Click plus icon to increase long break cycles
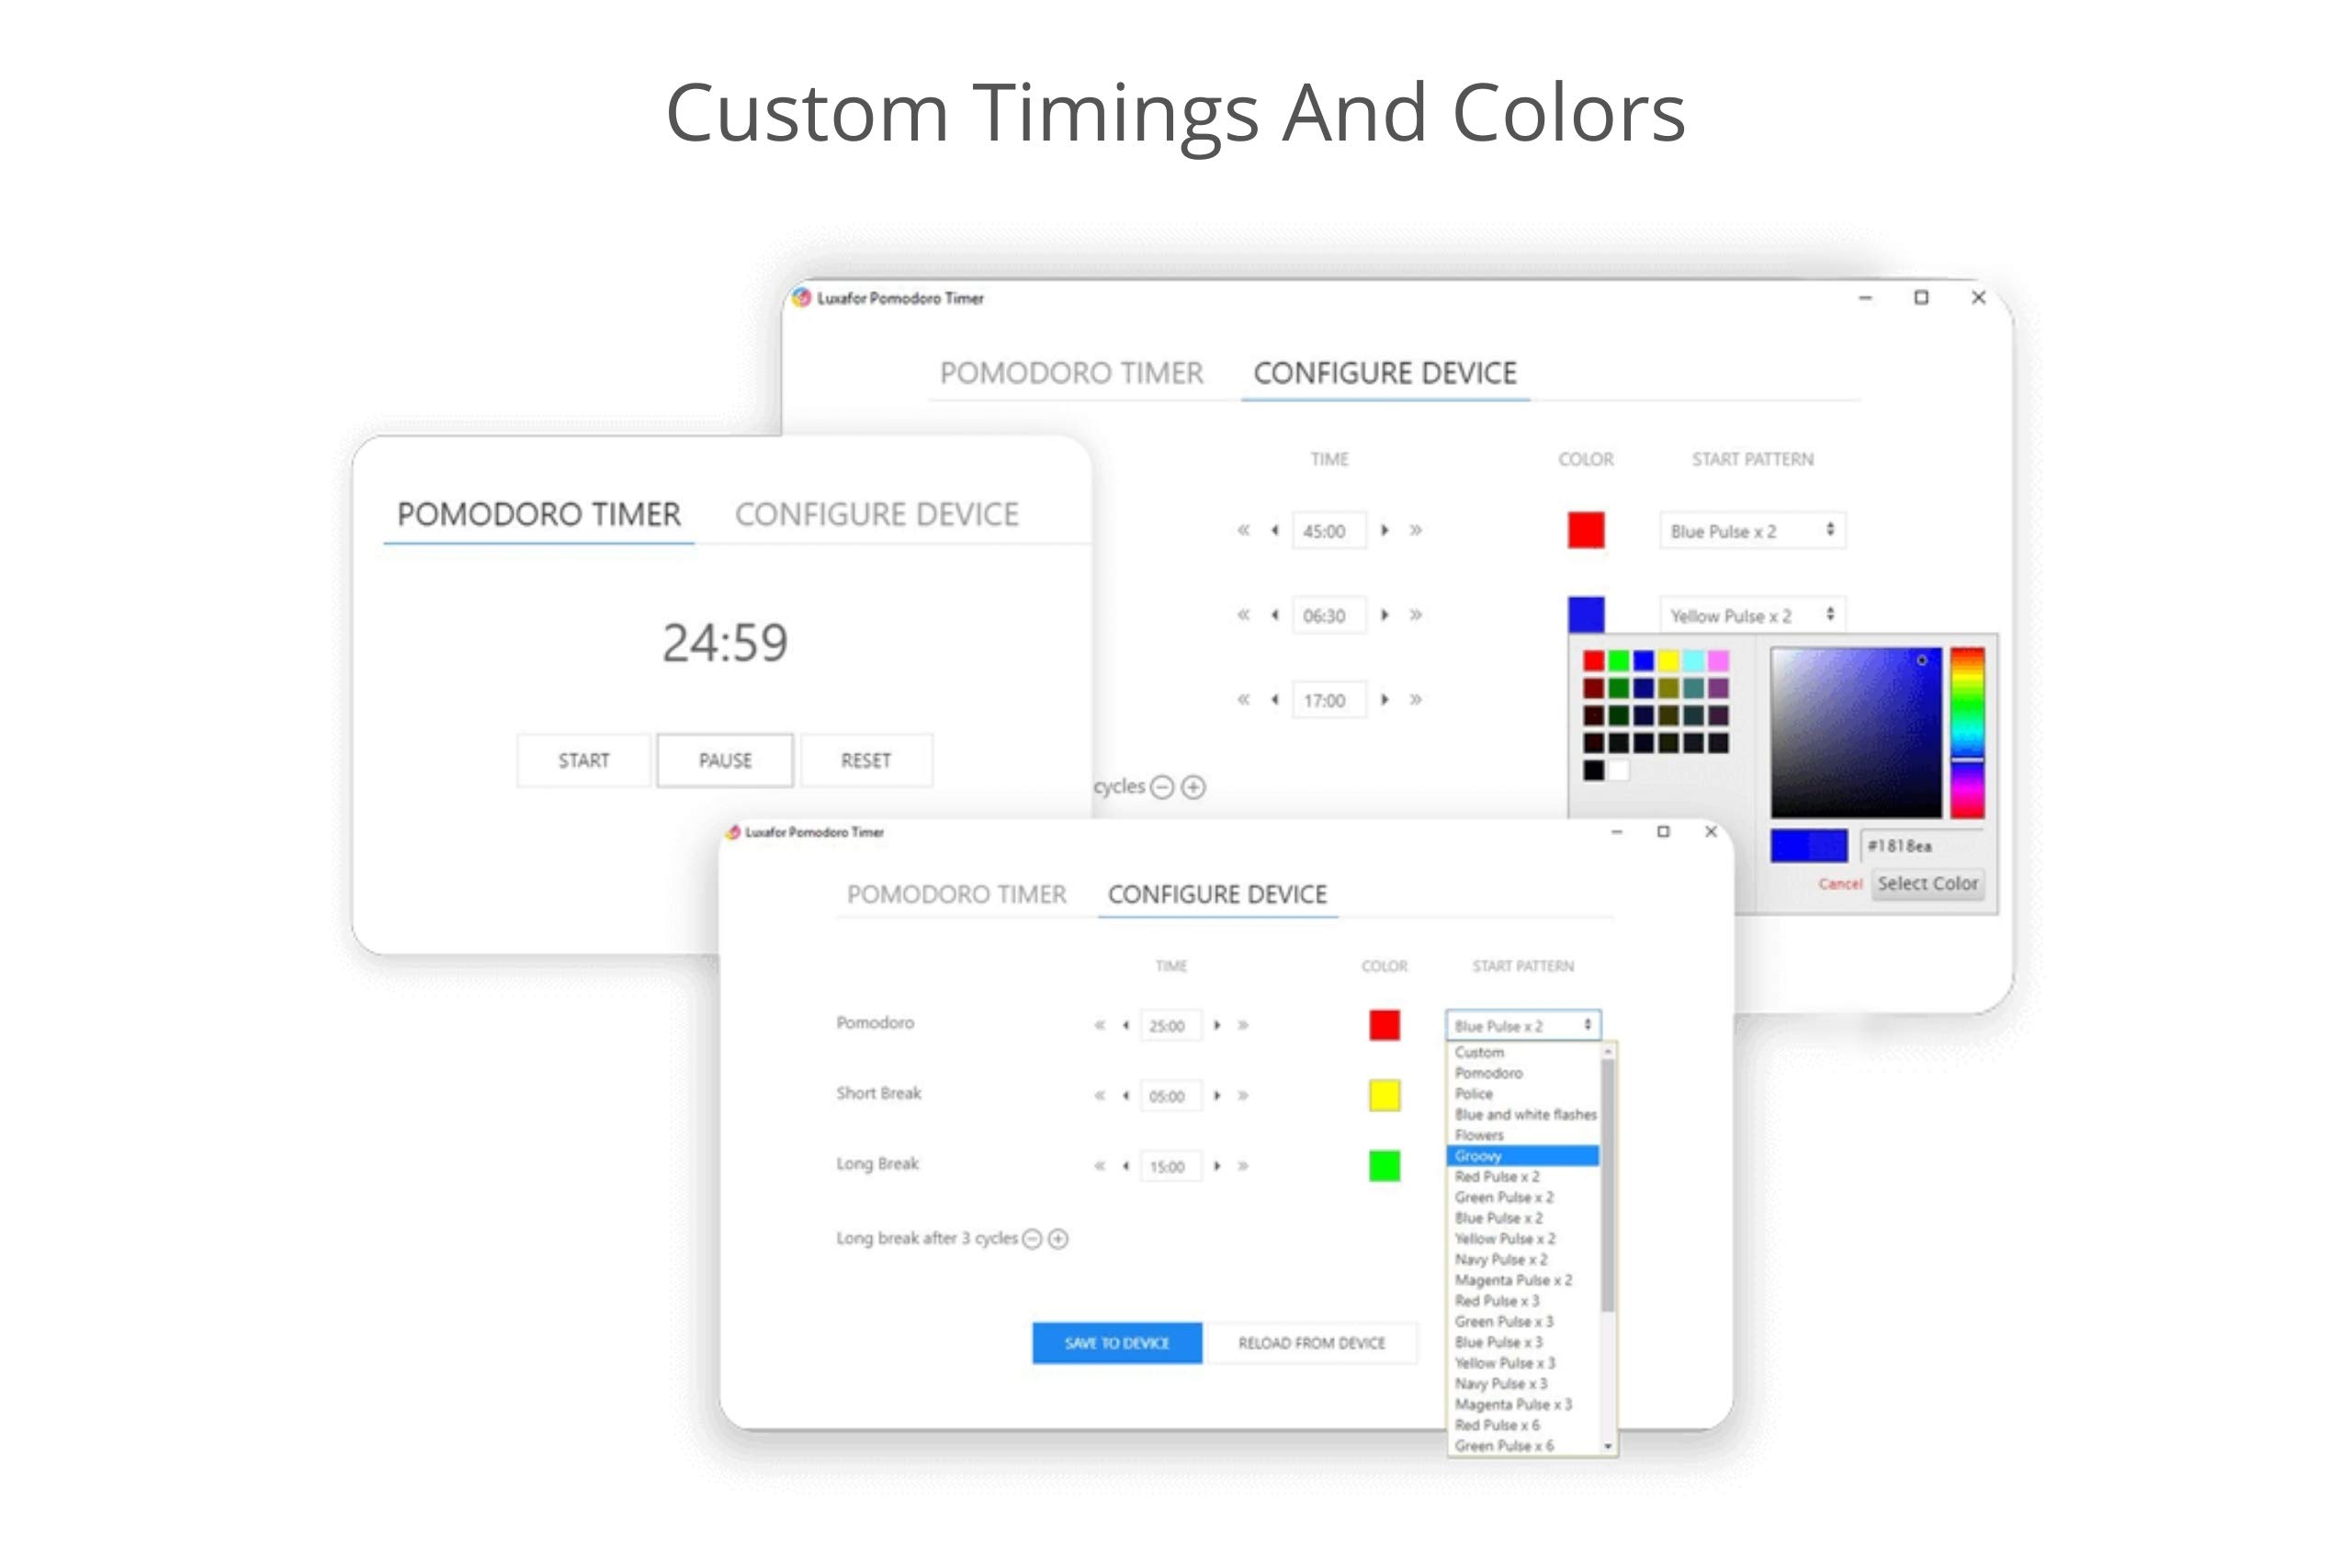Screen dimensions: 2352x1568 tap(1058, 1239)
